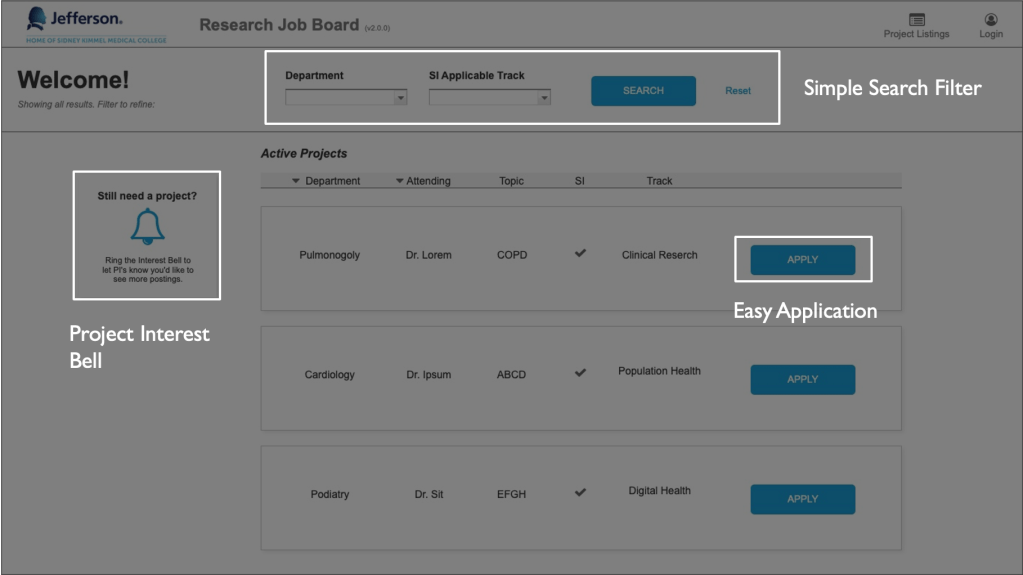Click the Track column header
The height and width of the screenshot is (575, 1023).
659,181
